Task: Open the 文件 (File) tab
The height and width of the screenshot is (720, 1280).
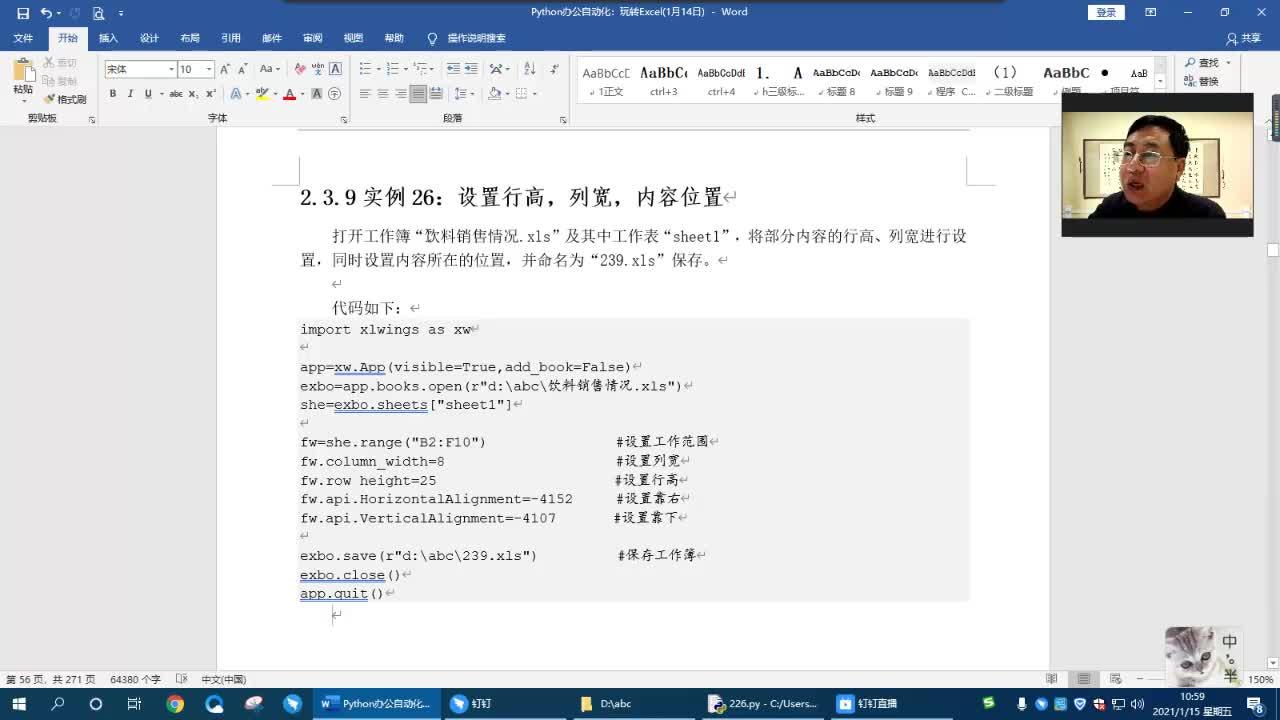Action: point(23,38)
